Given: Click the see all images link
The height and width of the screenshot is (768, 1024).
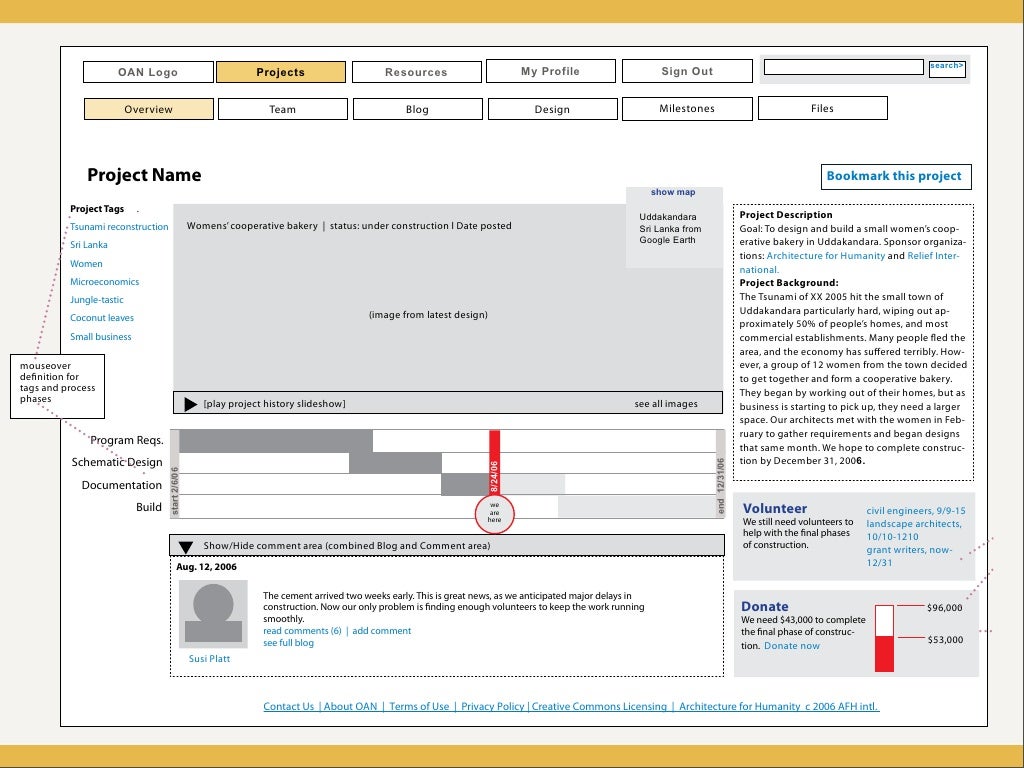Looking at the screenshot, I should click(665, 404).
